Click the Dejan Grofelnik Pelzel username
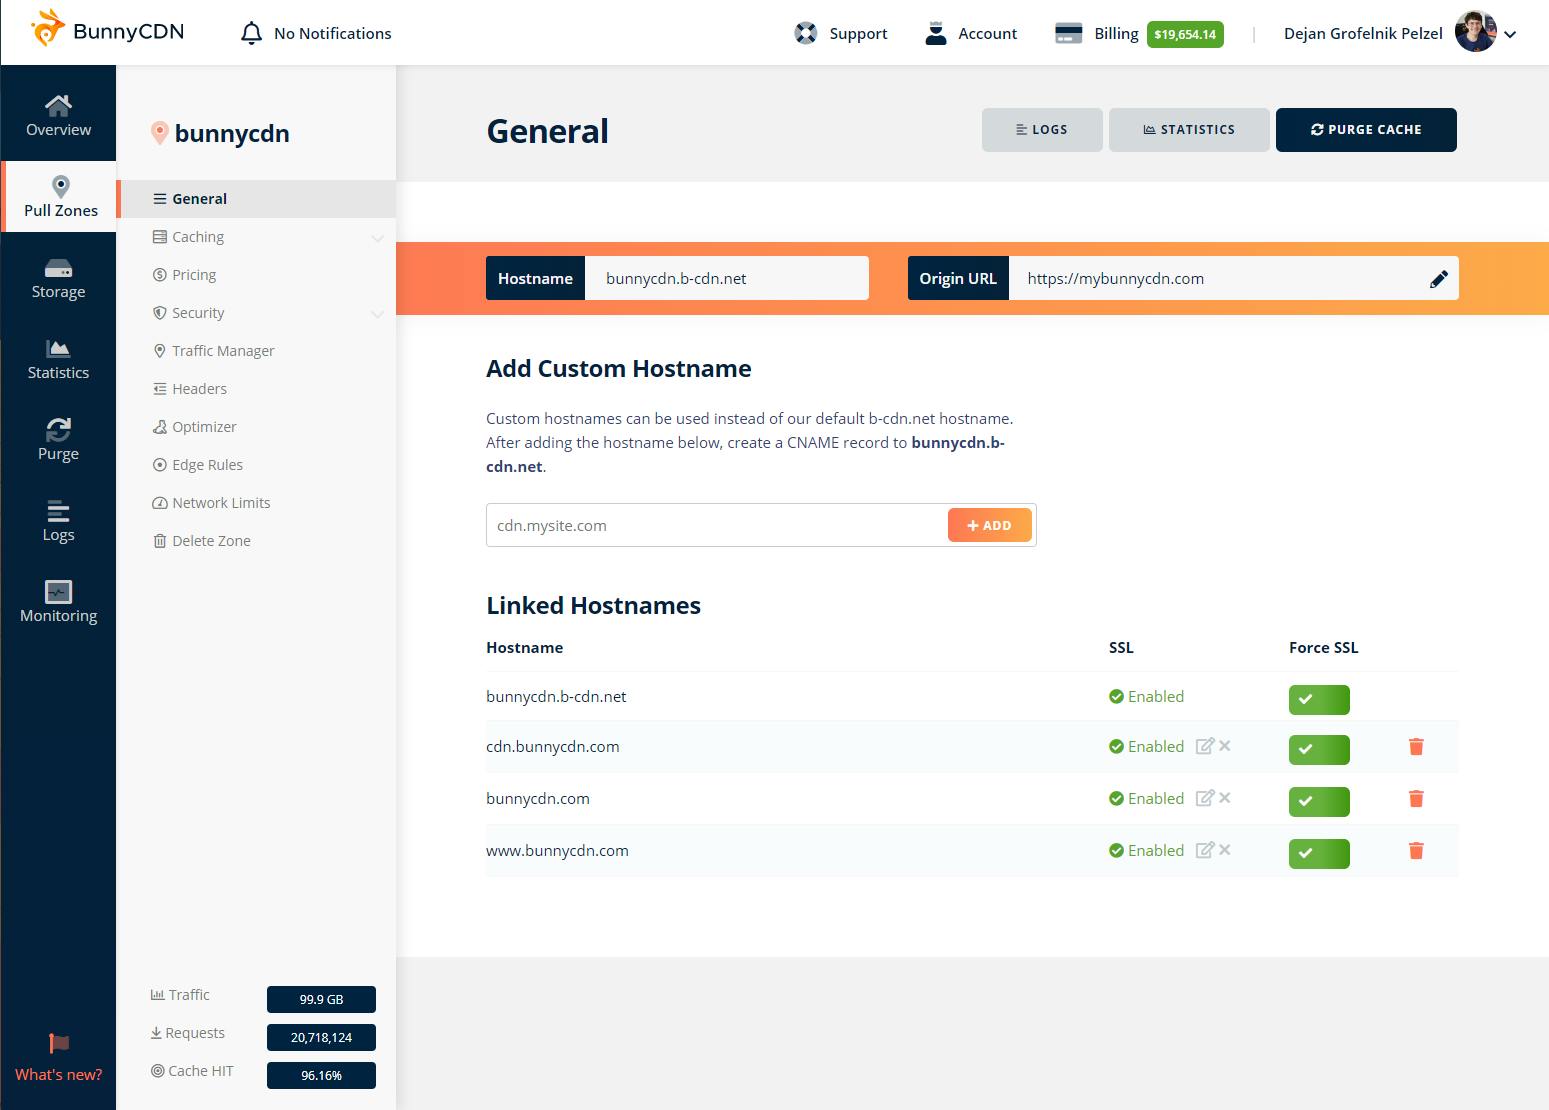Screen dimensions: 1549x1110 coord(1363,33)
